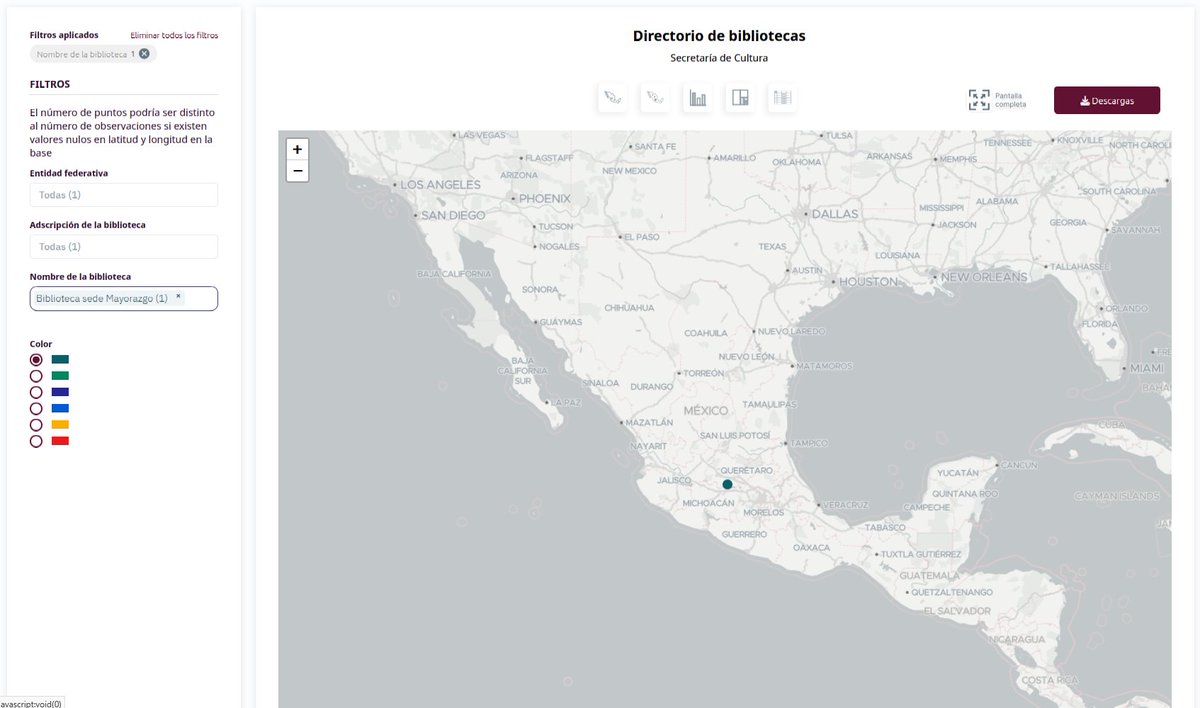Open the Entidad federativa dropdown

coord(123,194)
